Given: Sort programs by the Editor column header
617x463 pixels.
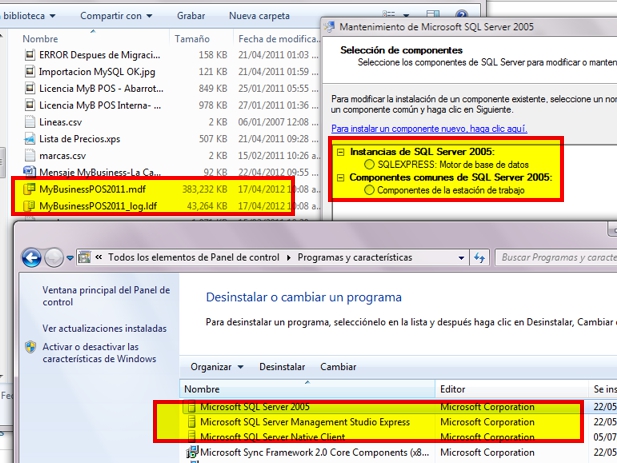Looking at the screenshot, I should 512,389.
